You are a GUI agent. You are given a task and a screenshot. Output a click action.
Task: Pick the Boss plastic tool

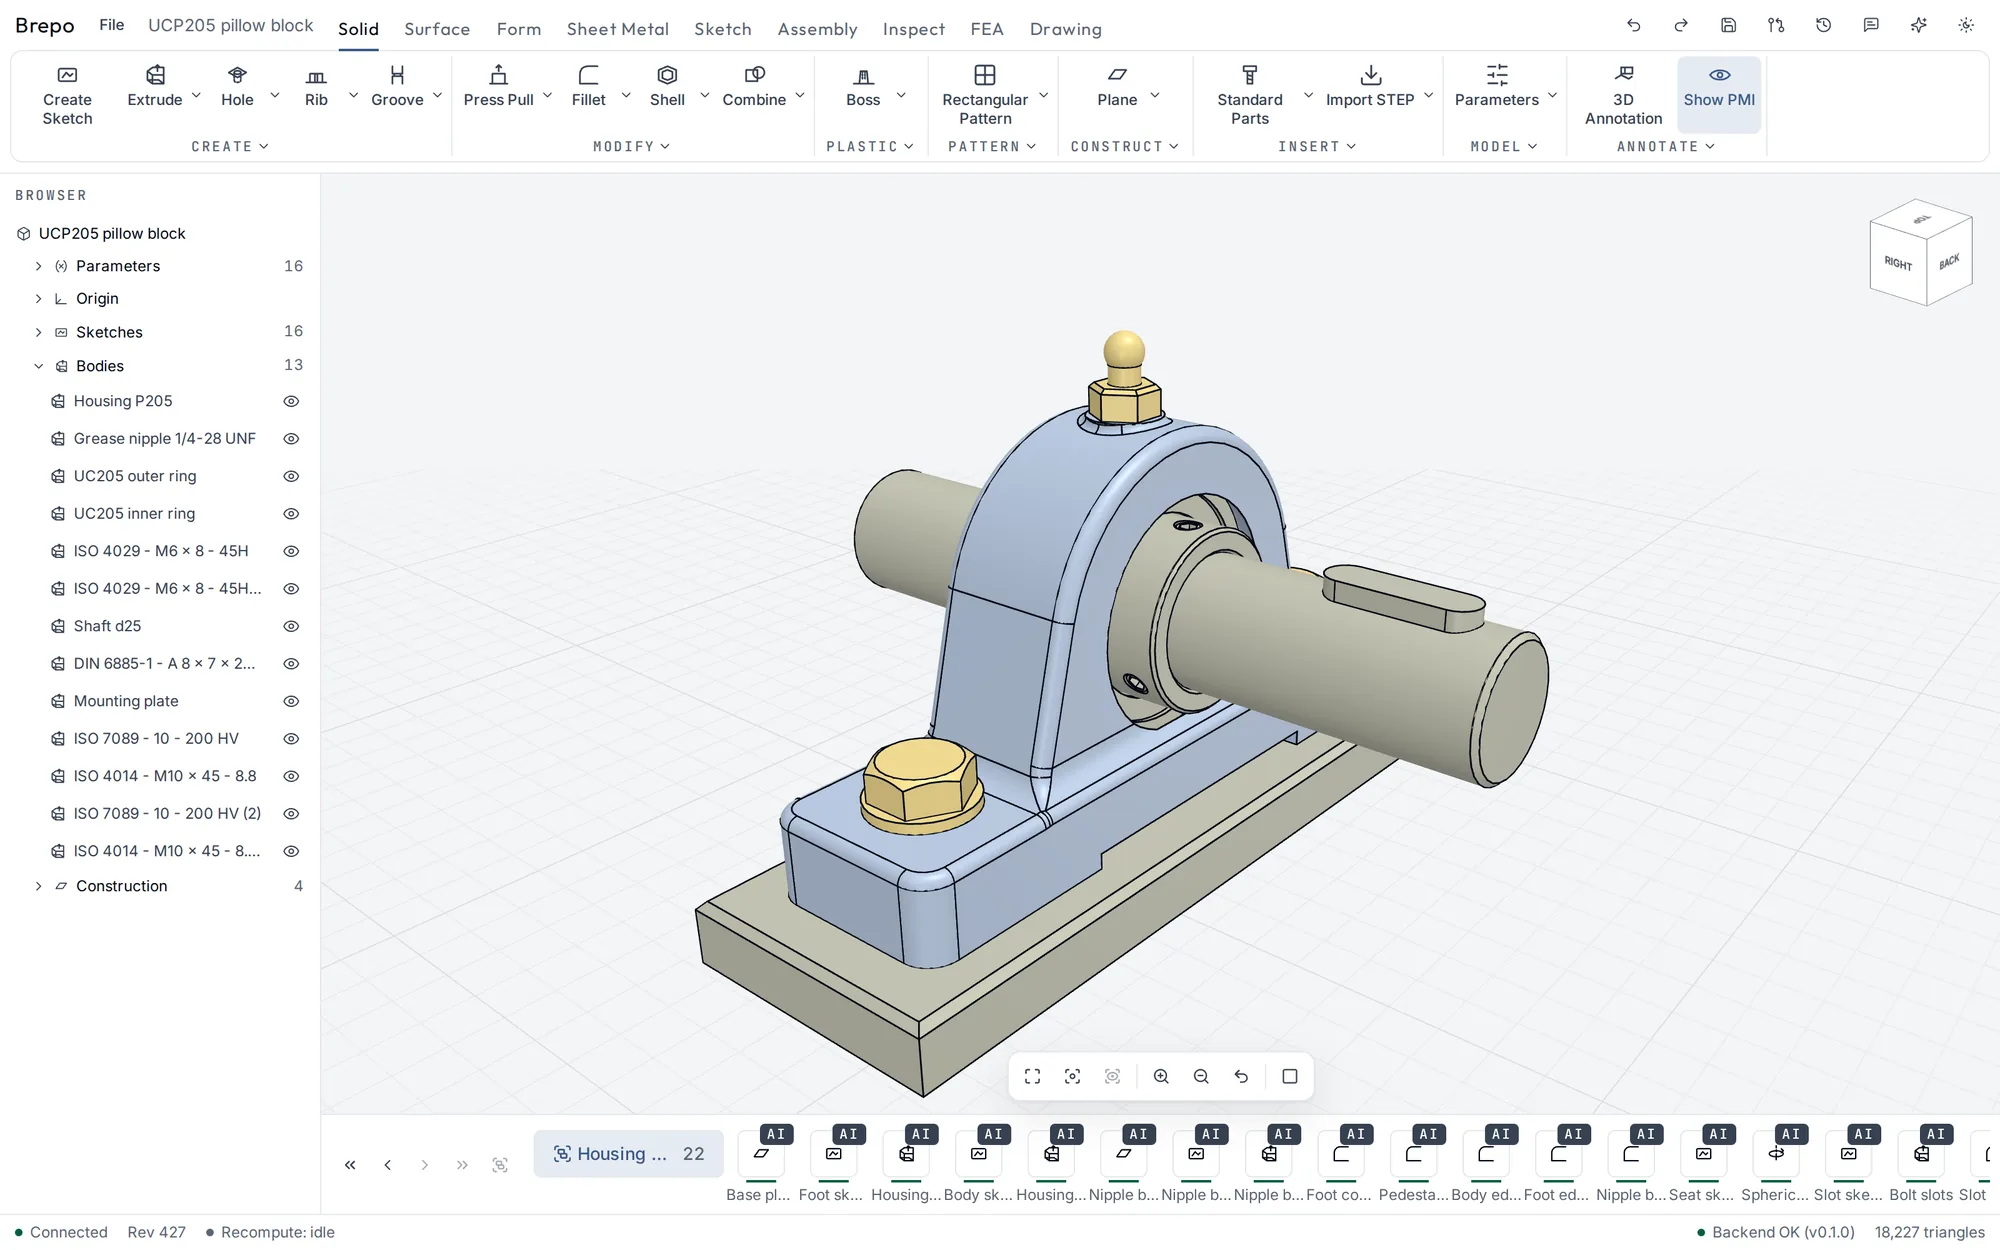point(863,87)
